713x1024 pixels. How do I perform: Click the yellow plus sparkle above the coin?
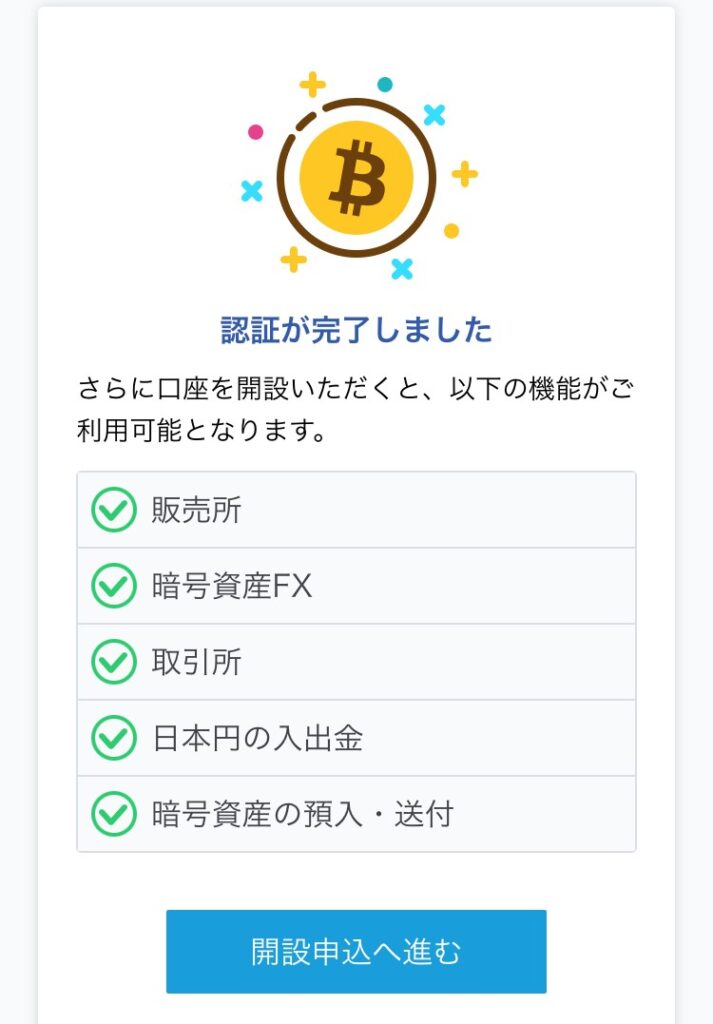tap(313, 84)
